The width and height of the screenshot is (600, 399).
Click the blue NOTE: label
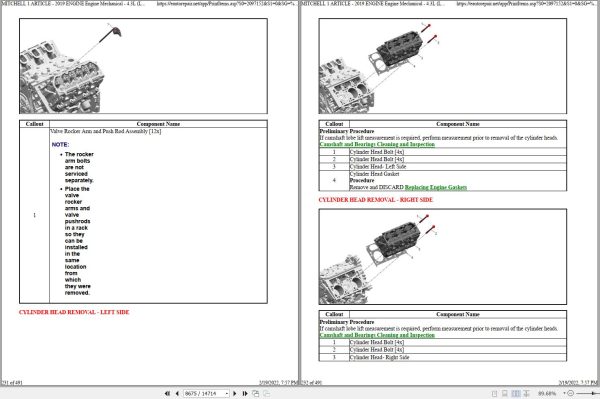[x=60, y=145]
